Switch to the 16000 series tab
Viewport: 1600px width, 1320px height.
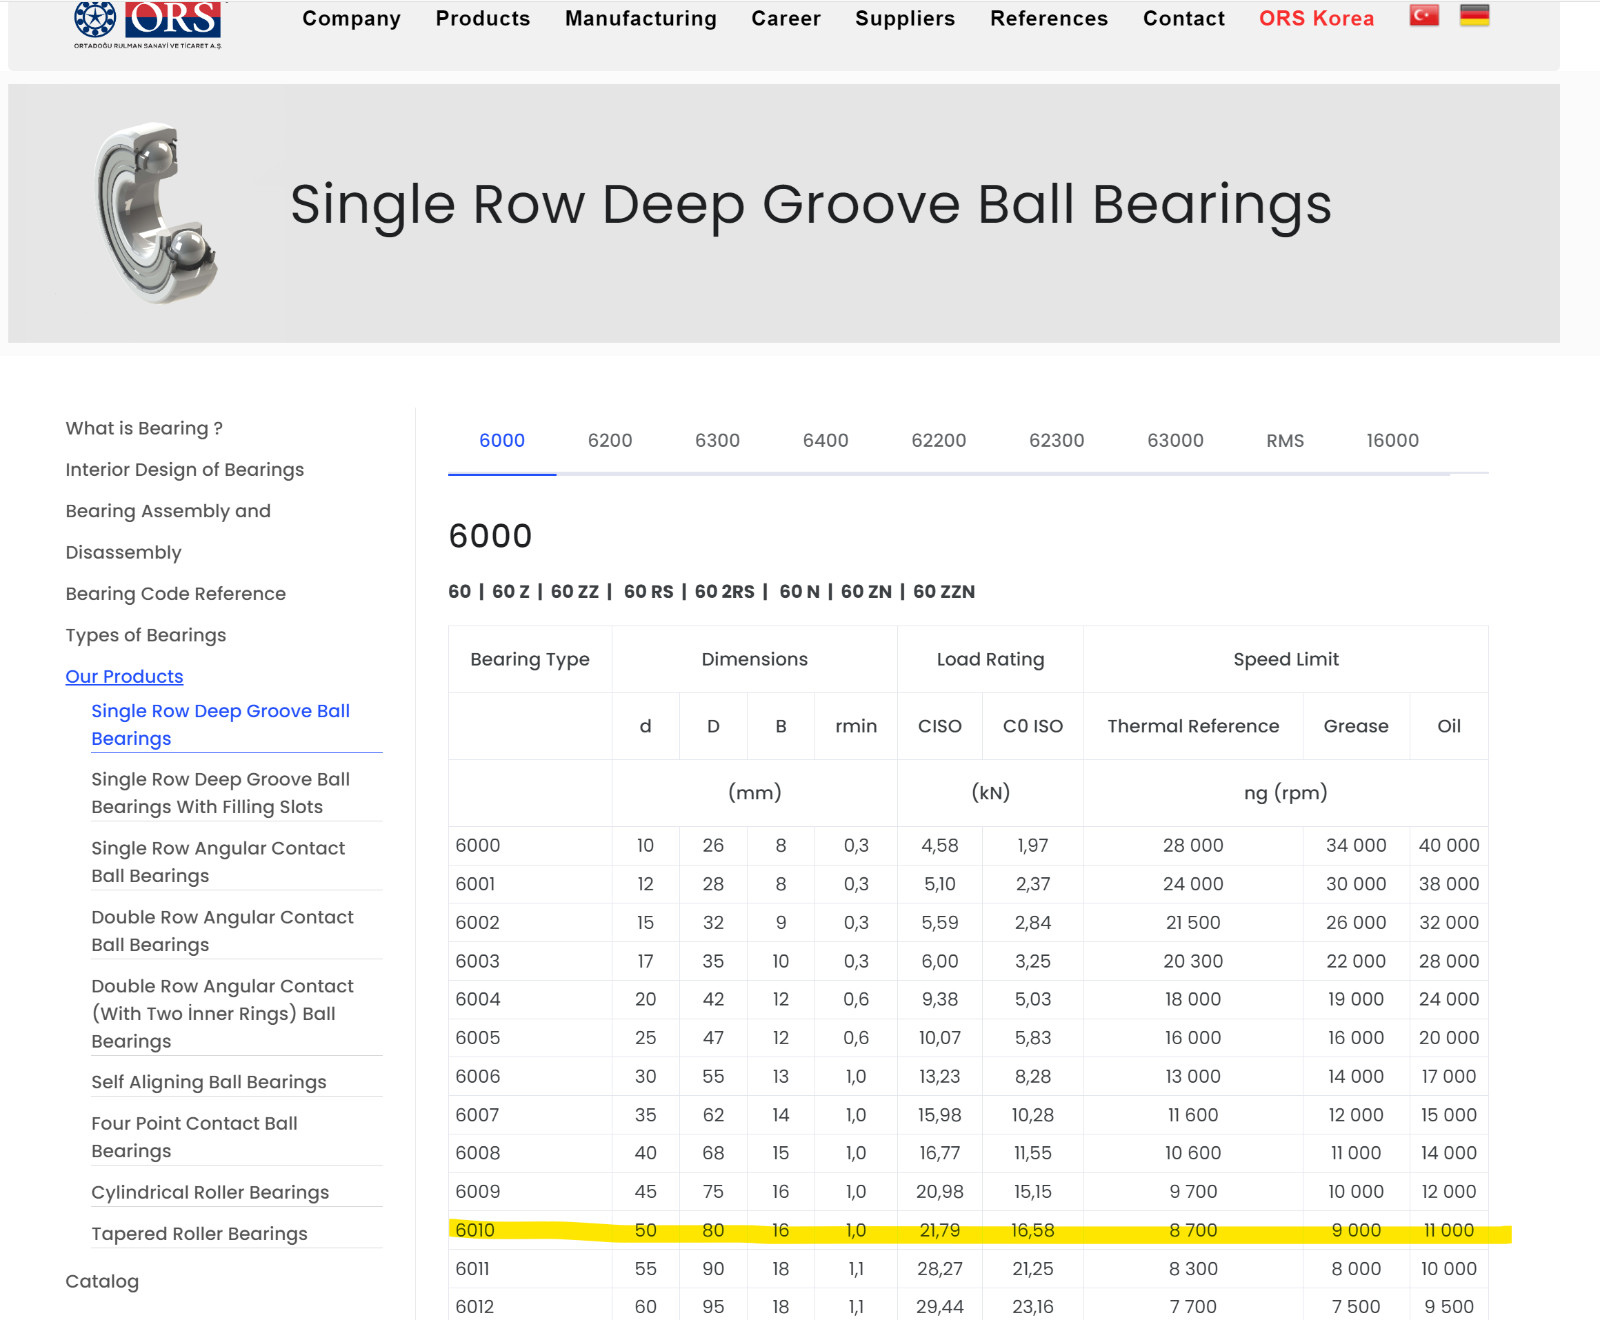[x=1393, y=441]
